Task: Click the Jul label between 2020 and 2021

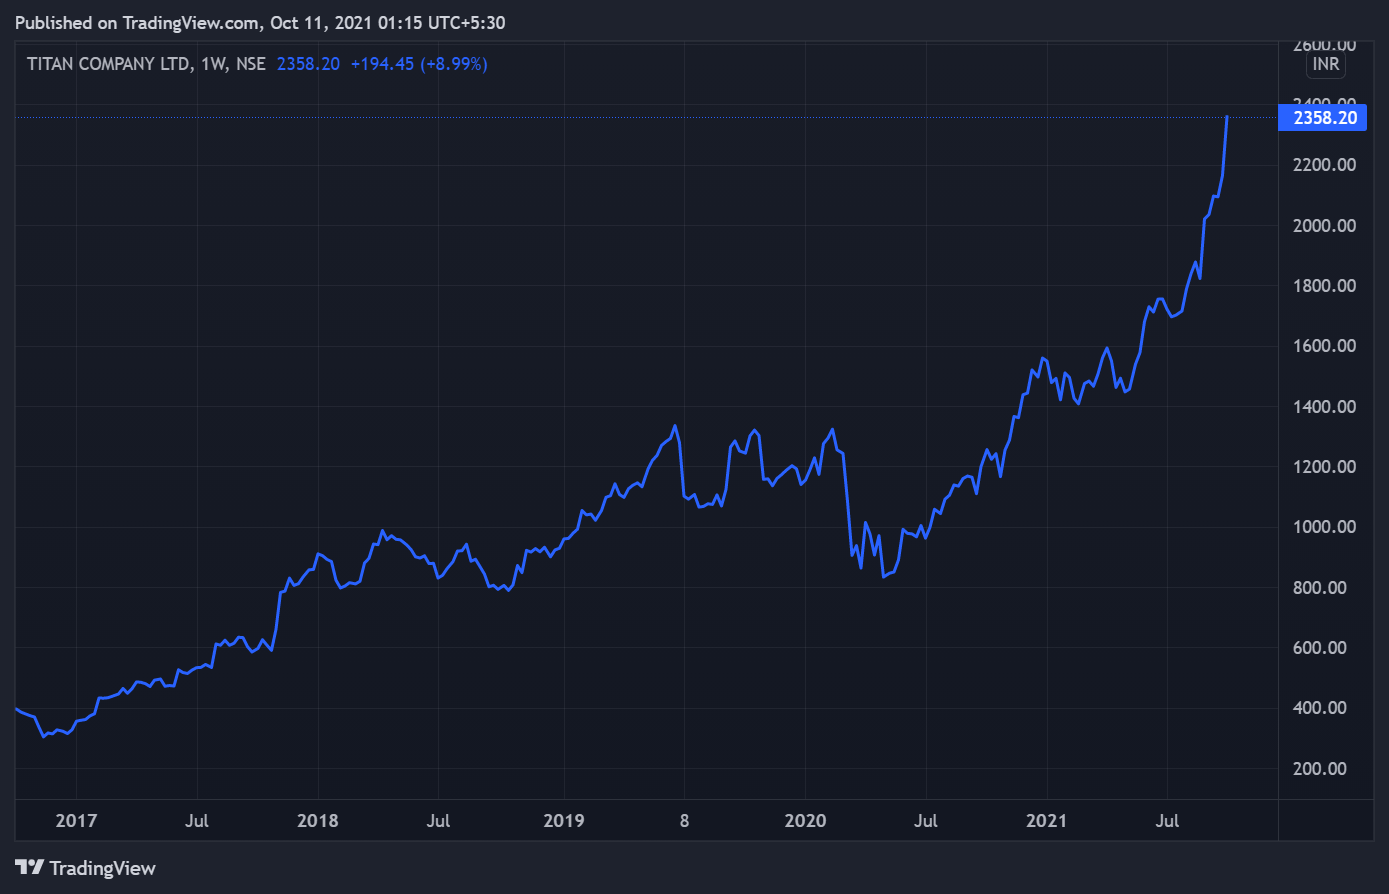Action: click(926, 821)
